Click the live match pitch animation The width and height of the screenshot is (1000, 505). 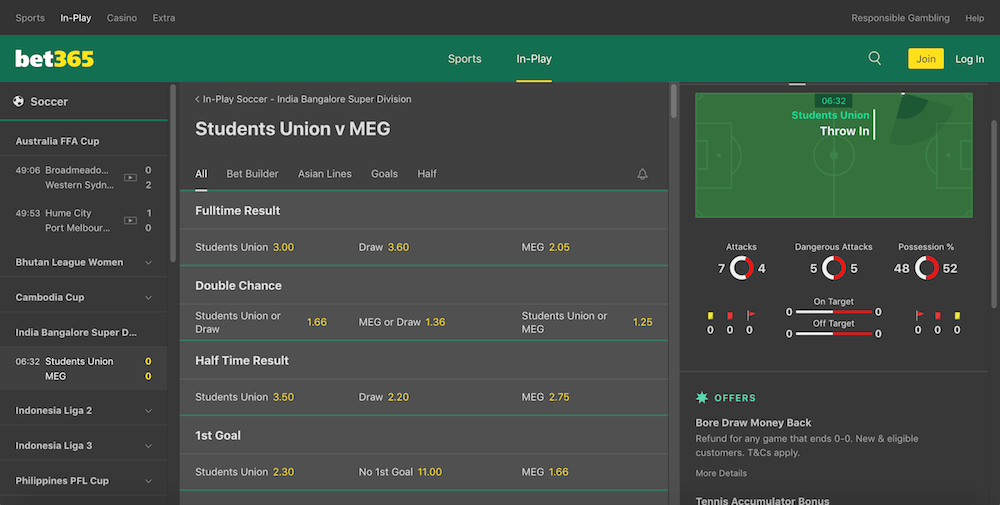834,155
